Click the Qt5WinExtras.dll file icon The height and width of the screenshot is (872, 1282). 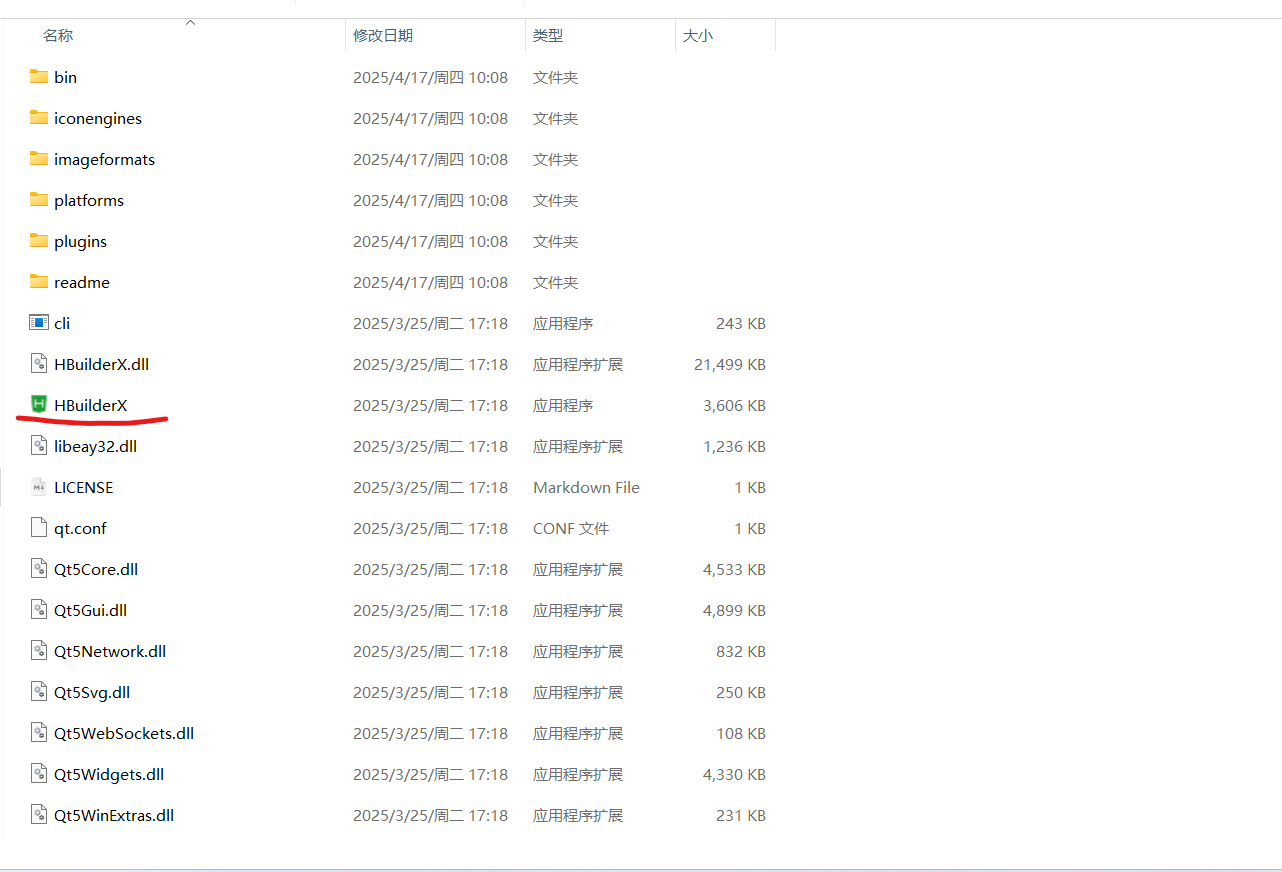pos(39,815)
